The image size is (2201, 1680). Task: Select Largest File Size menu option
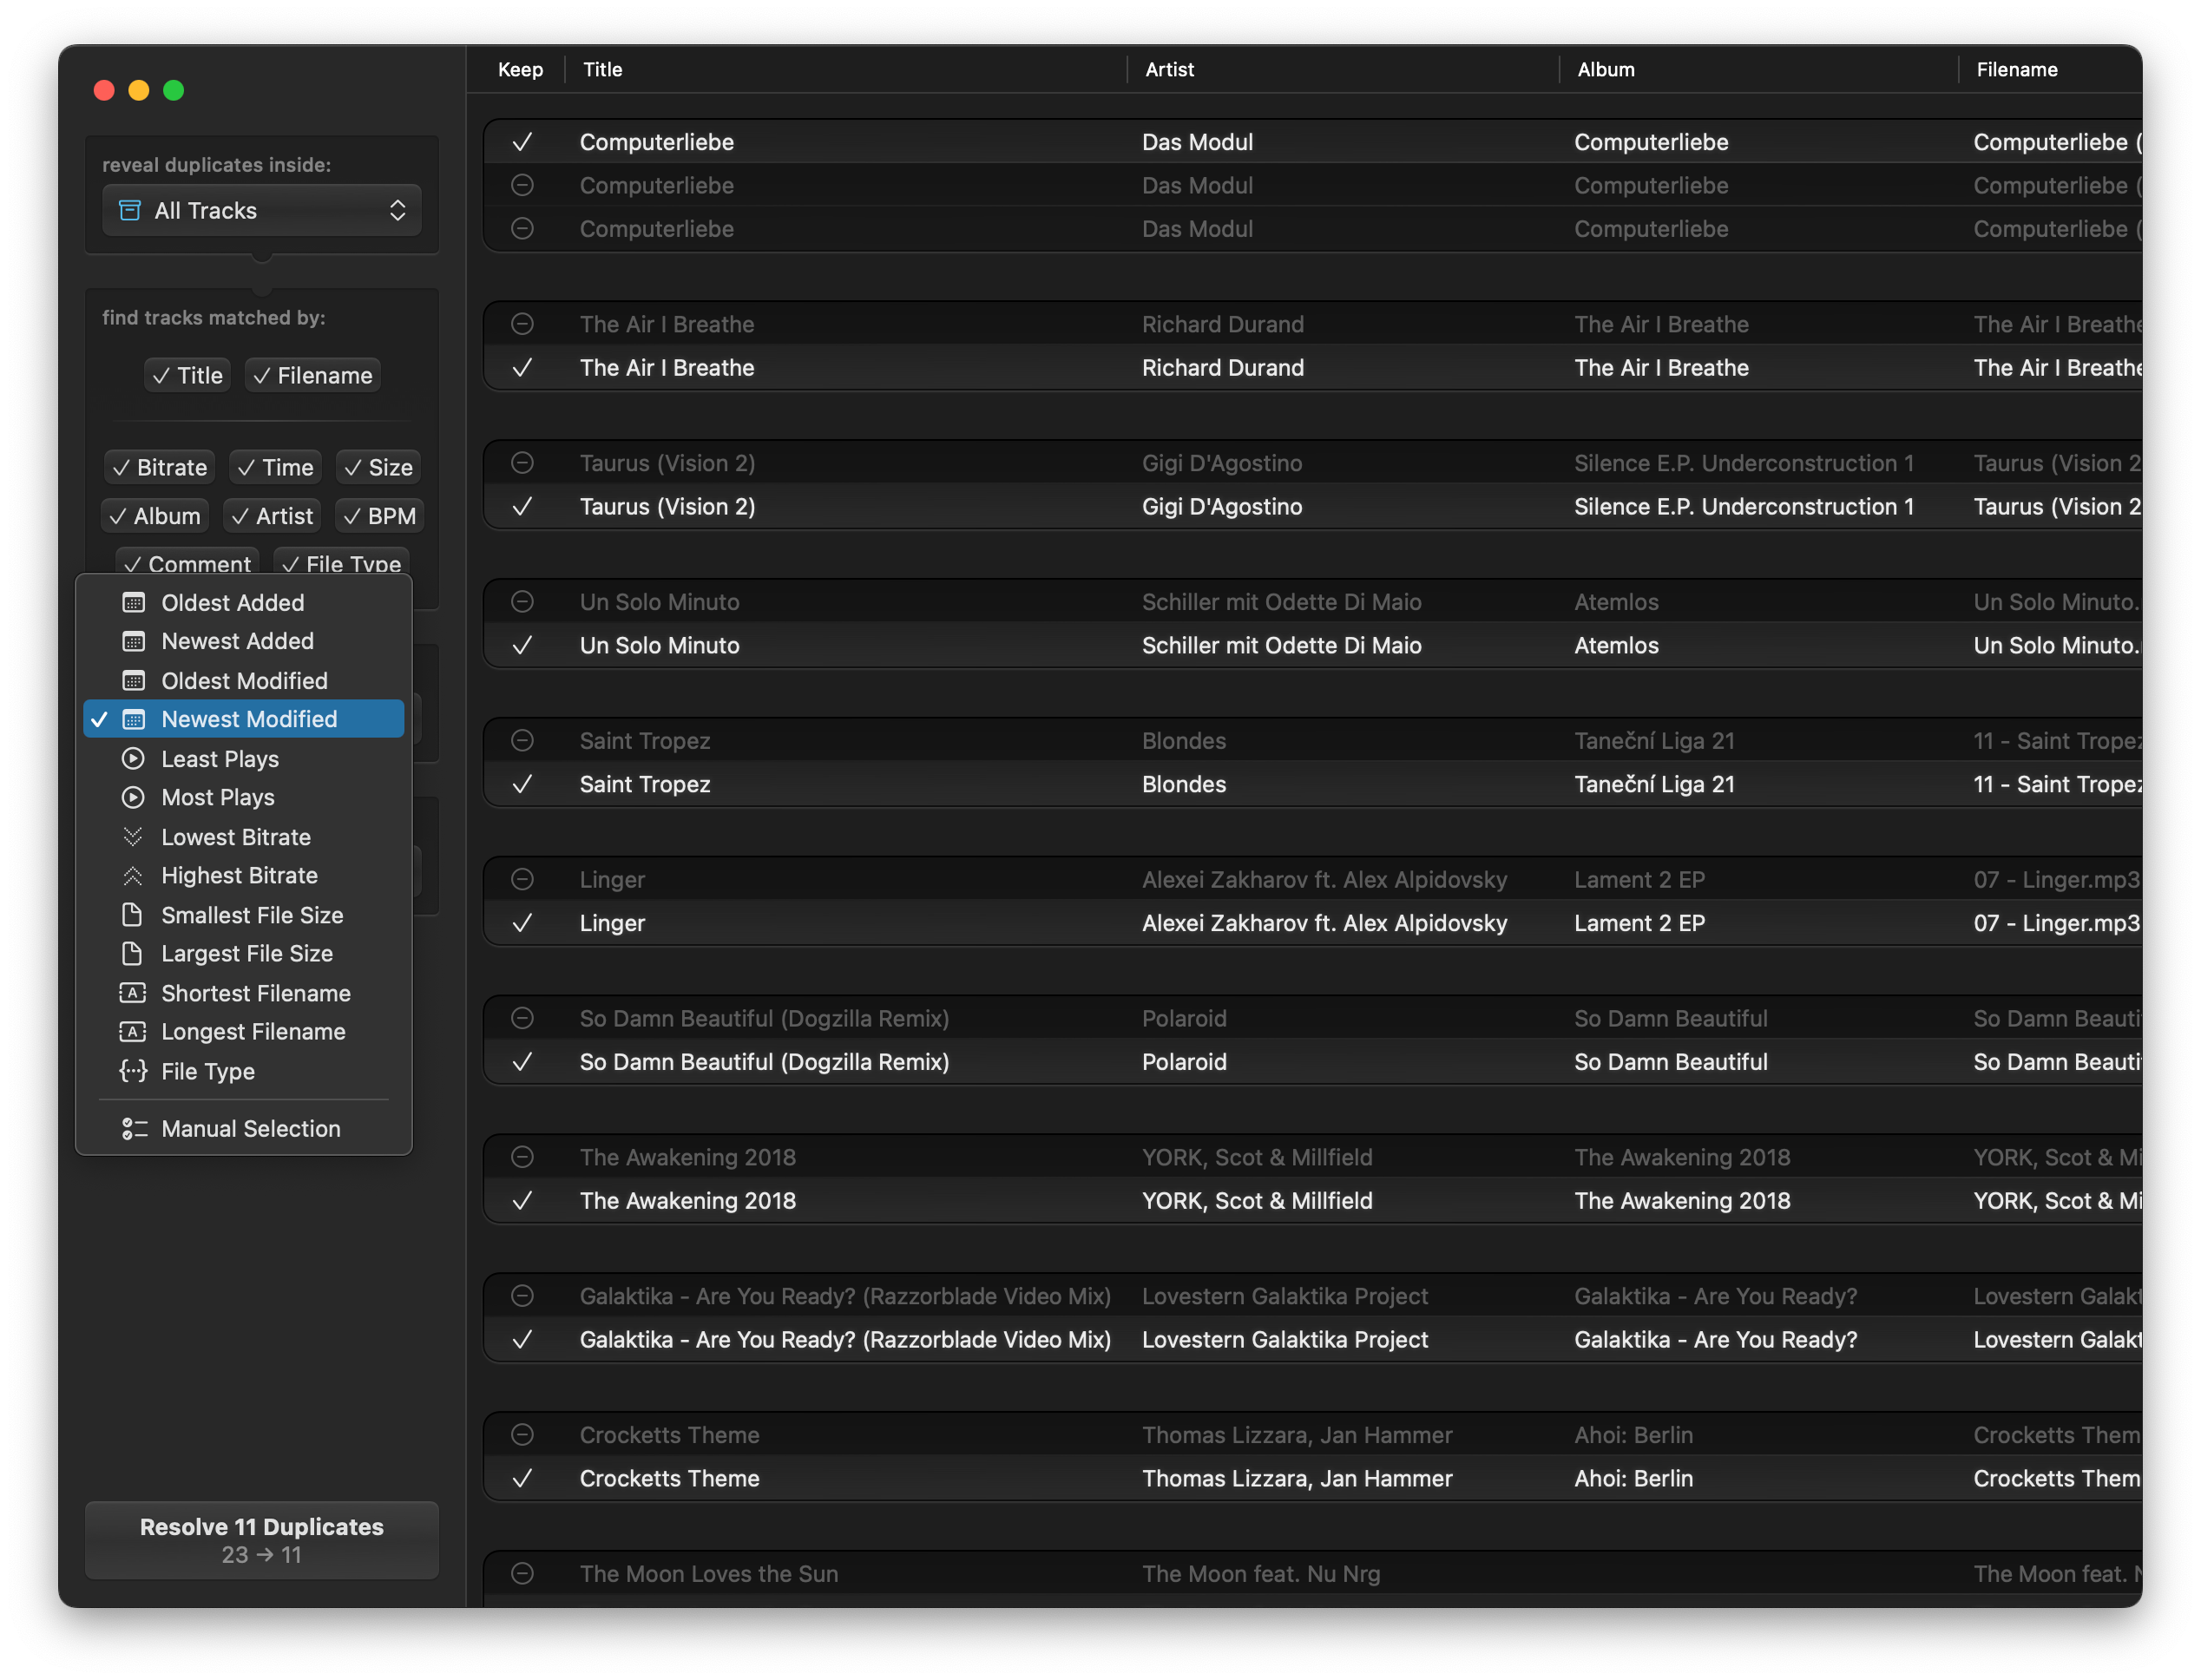tap(246, 954)
